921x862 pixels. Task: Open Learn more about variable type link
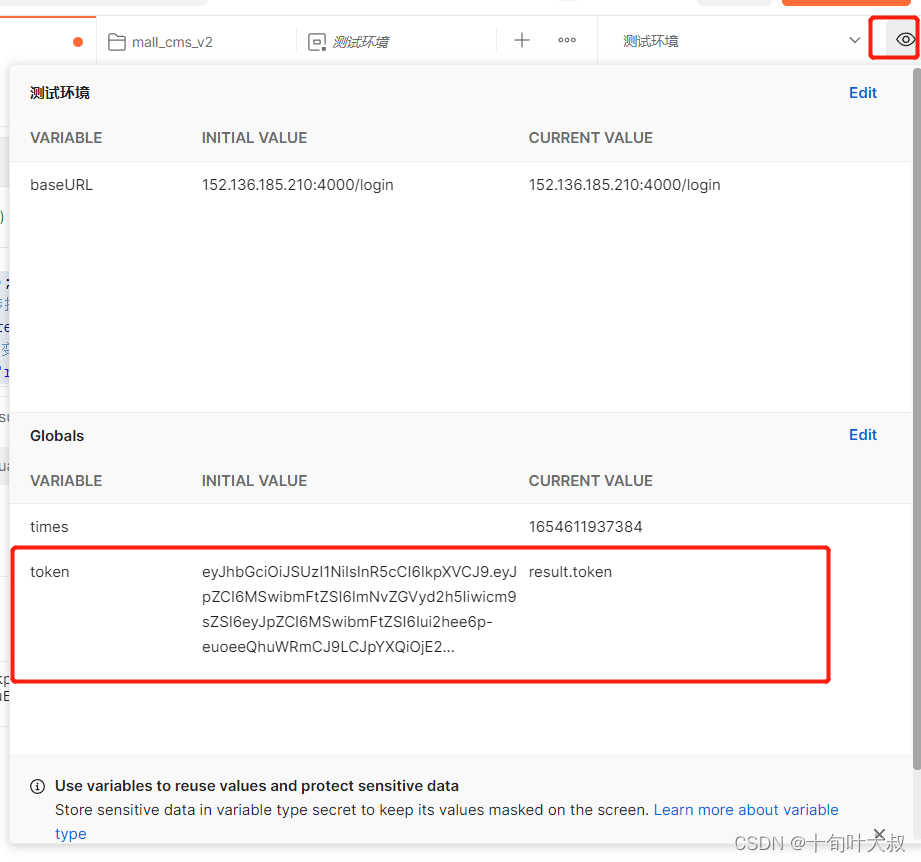tap(446, 821)
